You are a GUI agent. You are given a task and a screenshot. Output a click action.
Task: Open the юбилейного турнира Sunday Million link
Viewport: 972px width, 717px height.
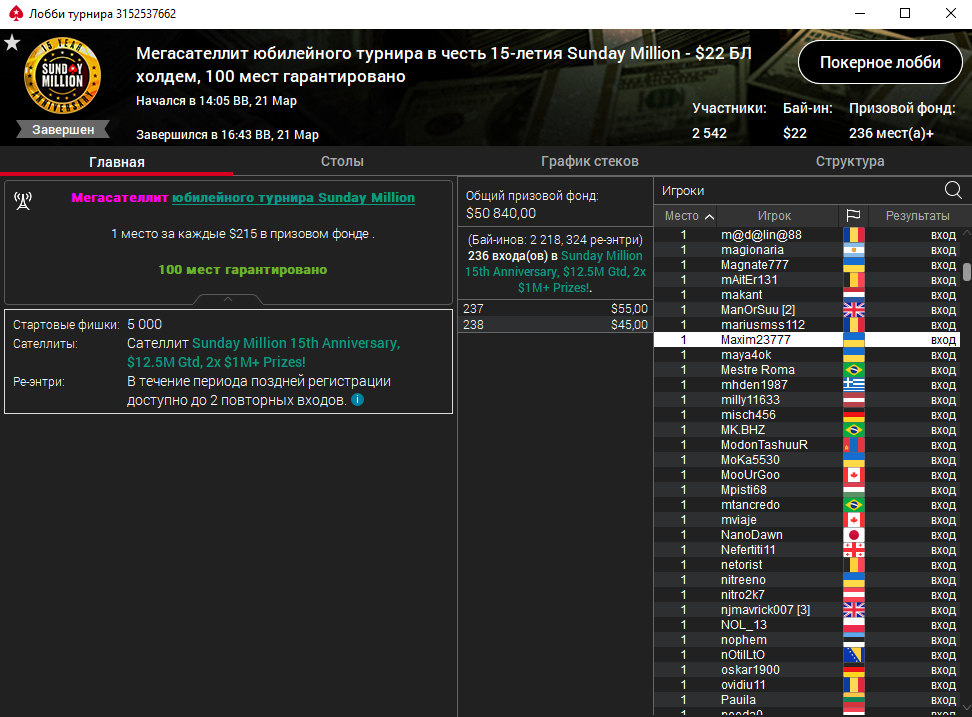pos(293,198)
